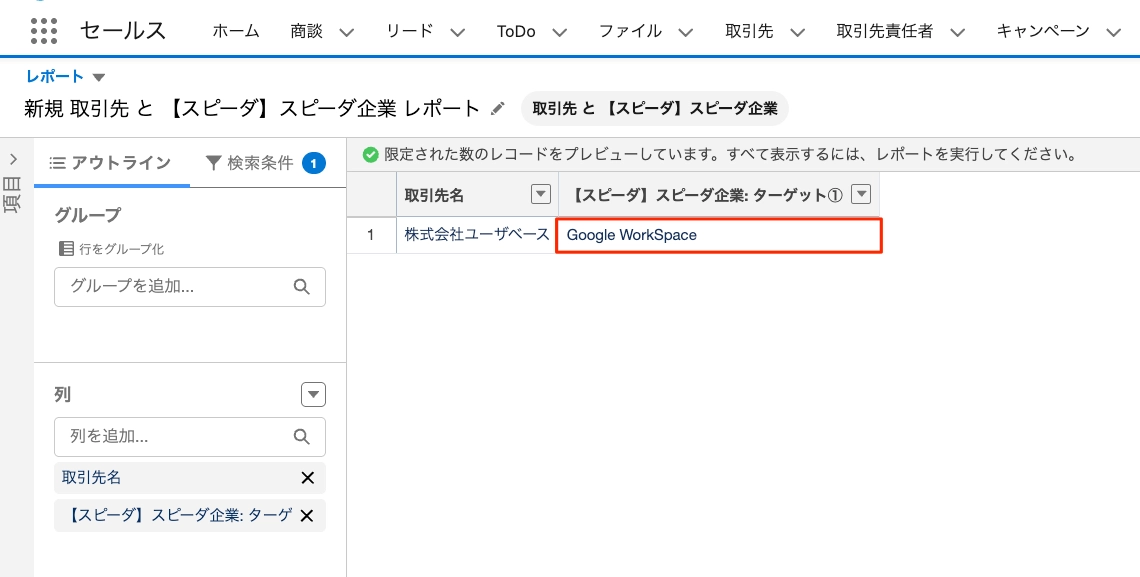Click the pencil icon to rename report
This screenshot has width=1140, height=577.
pyautogui.click(x=498, y=108)
